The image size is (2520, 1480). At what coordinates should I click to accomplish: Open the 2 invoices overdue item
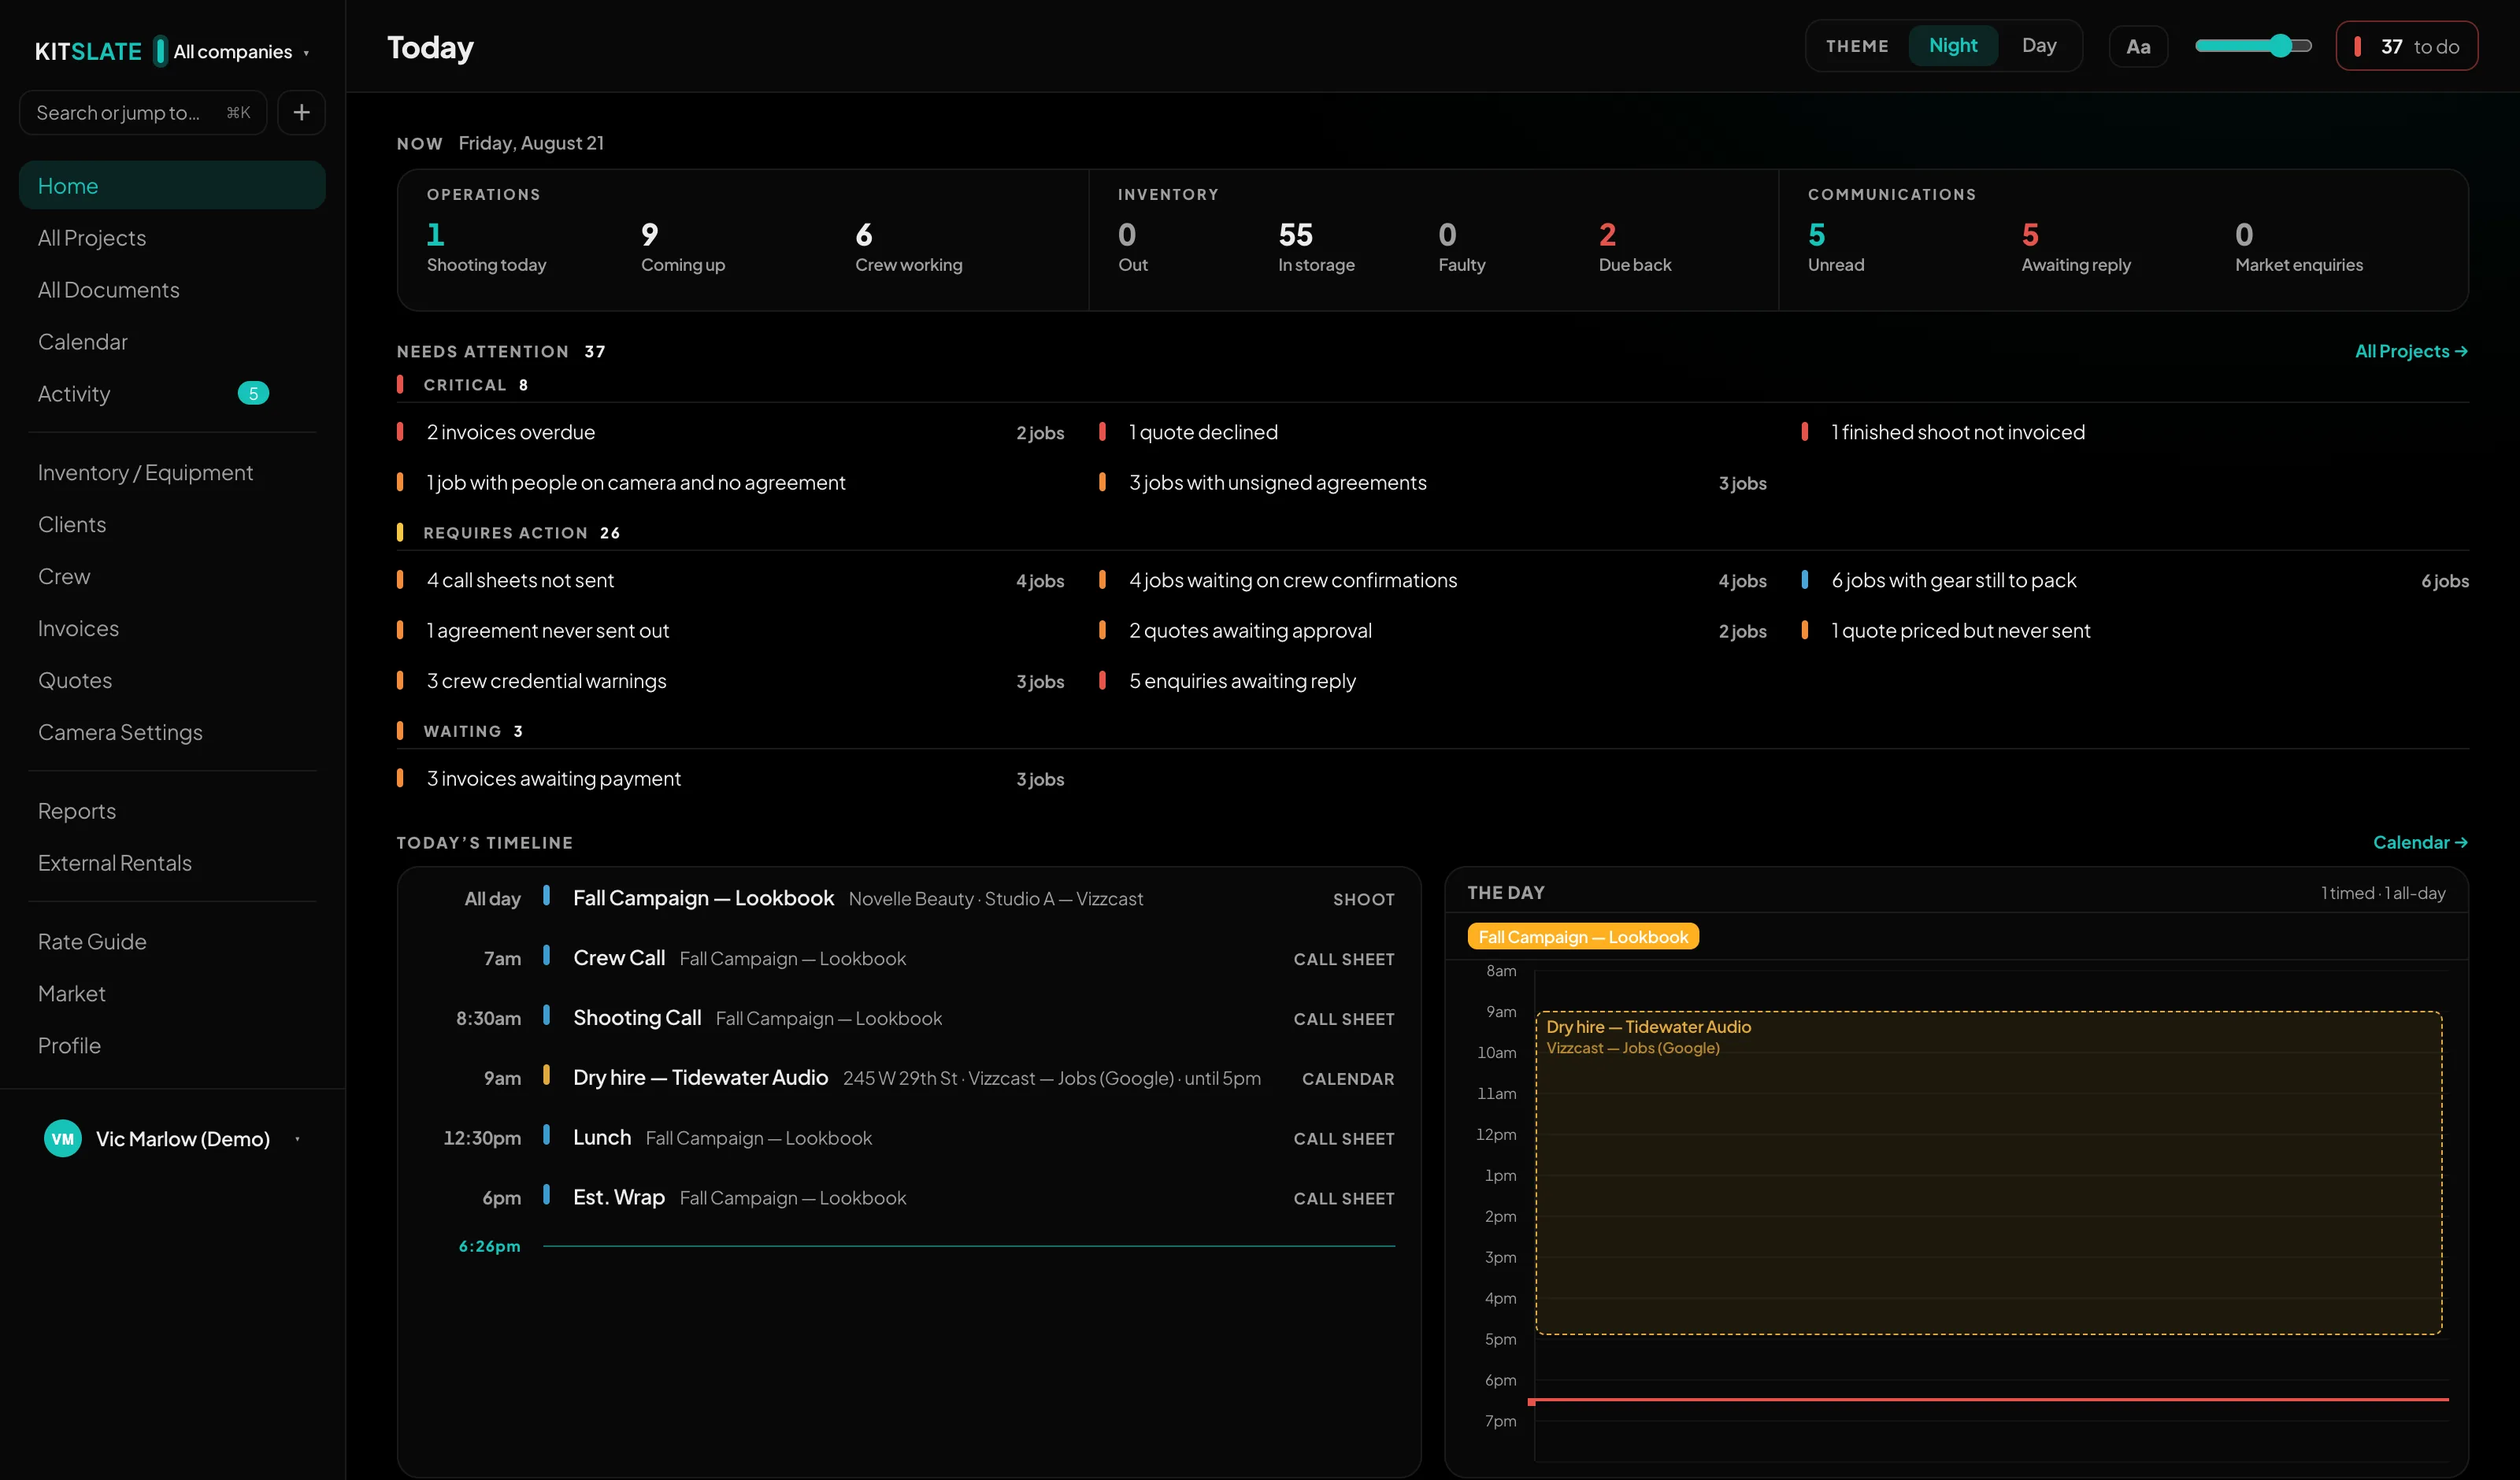coord(731,432)
